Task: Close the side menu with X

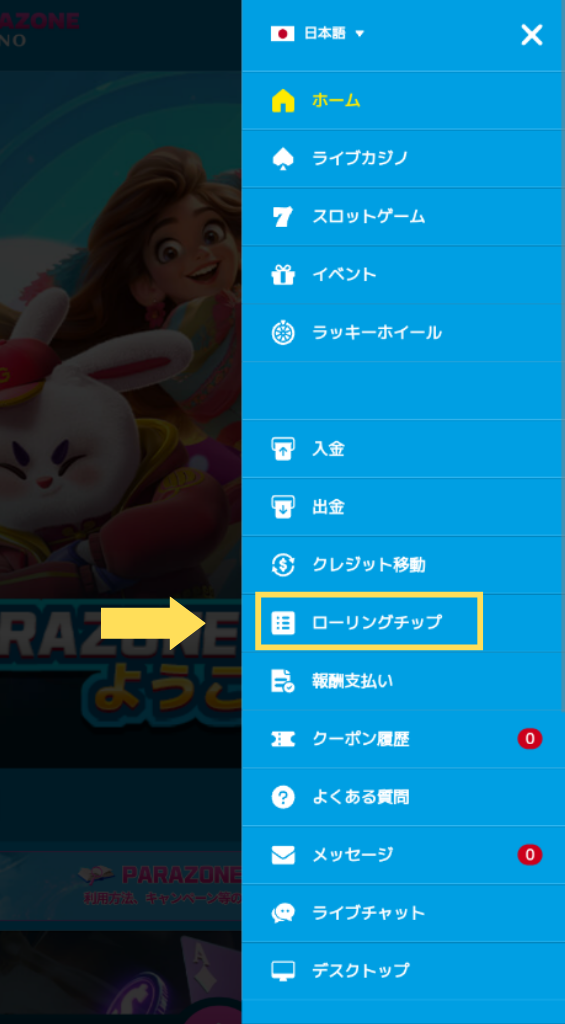Action: tap(532, 35)
